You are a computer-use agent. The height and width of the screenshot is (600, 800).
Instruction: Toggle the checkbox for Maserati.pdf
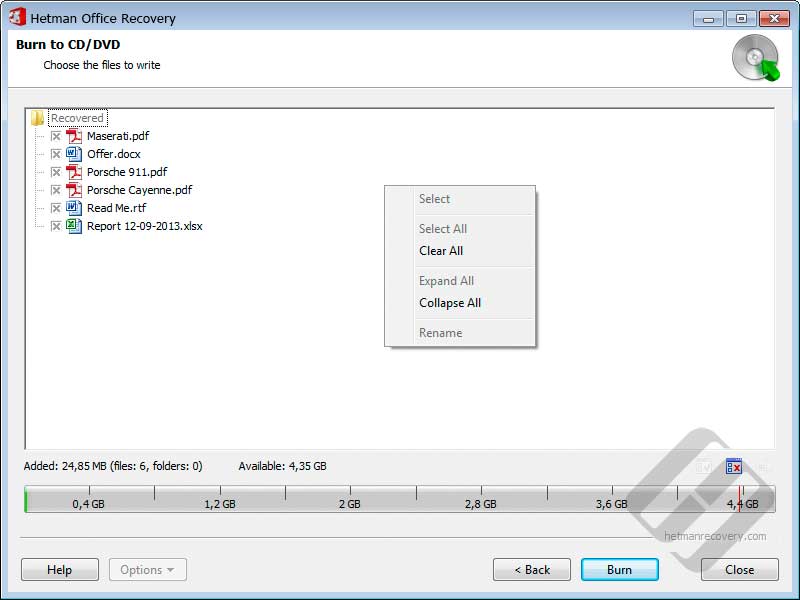(56, 136)
